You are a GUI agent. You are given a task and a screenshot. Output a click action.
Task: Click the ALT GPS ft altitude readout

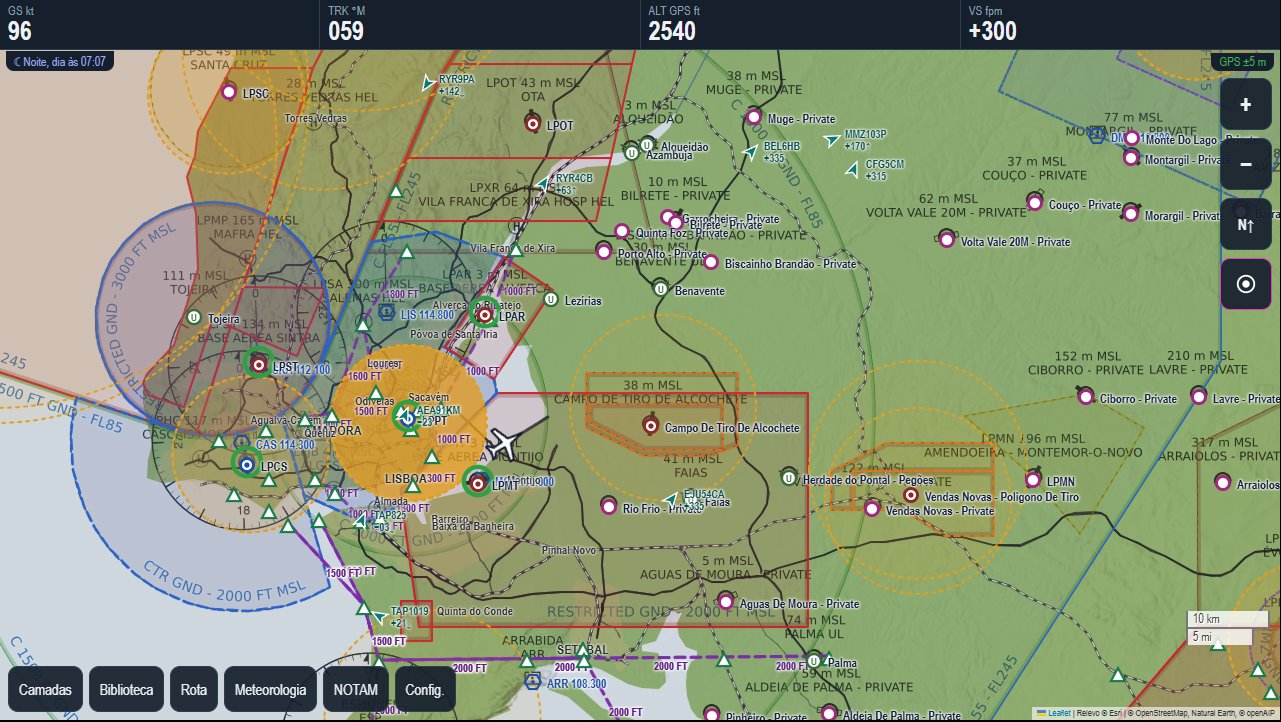click(800, 24)
